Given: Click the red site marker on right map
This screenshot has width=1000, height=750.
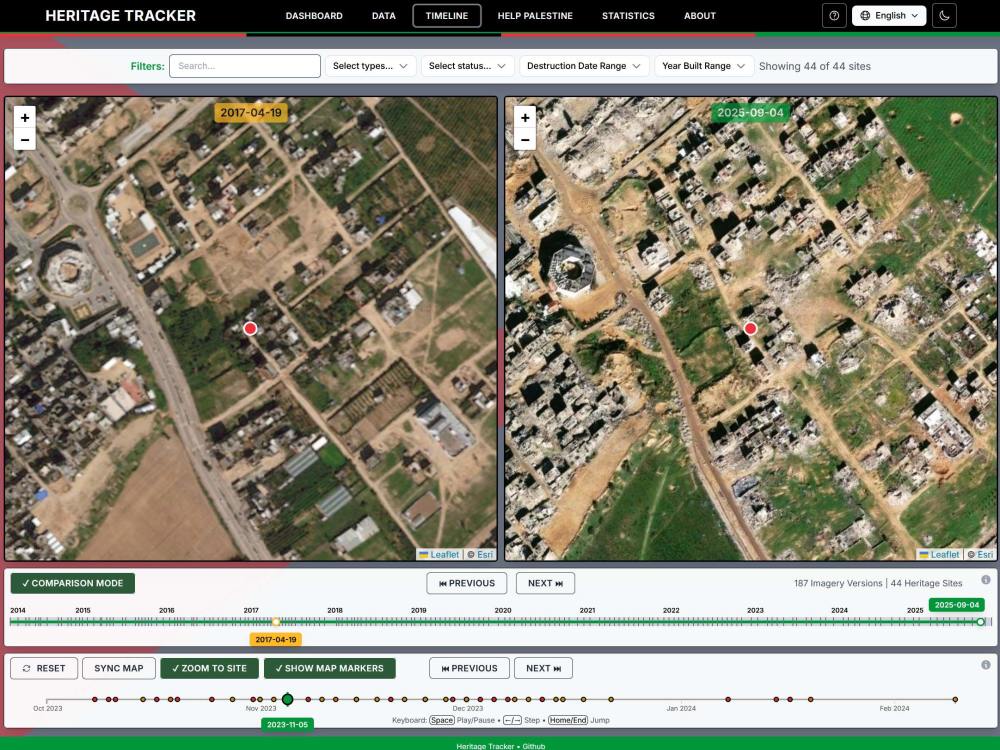Looking at the screenshot, I should point(751,328).
